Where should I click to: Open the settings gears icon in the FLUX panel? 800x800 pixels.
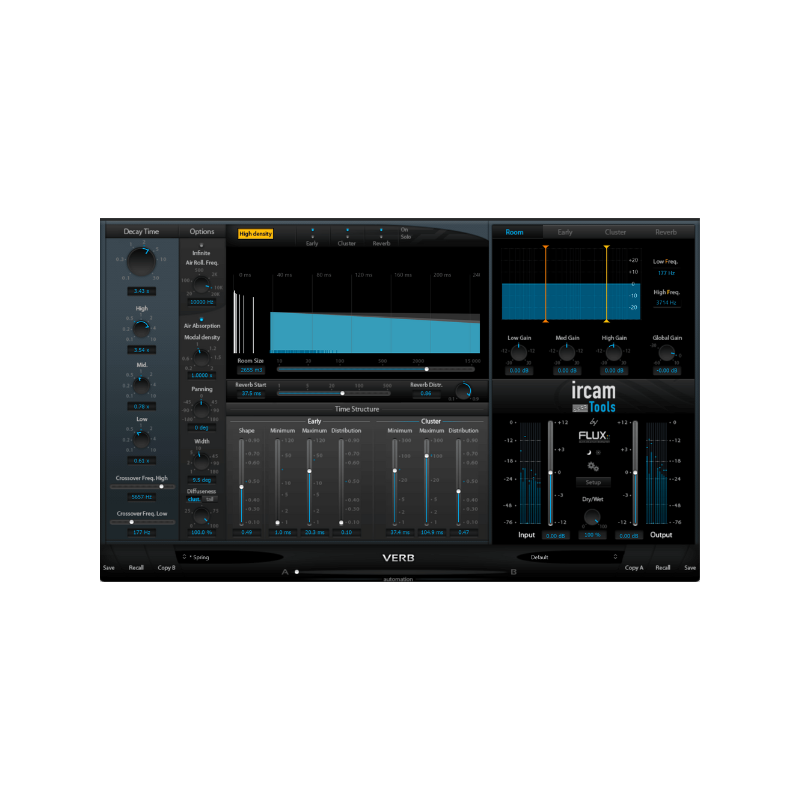click(x=593, y=466)
